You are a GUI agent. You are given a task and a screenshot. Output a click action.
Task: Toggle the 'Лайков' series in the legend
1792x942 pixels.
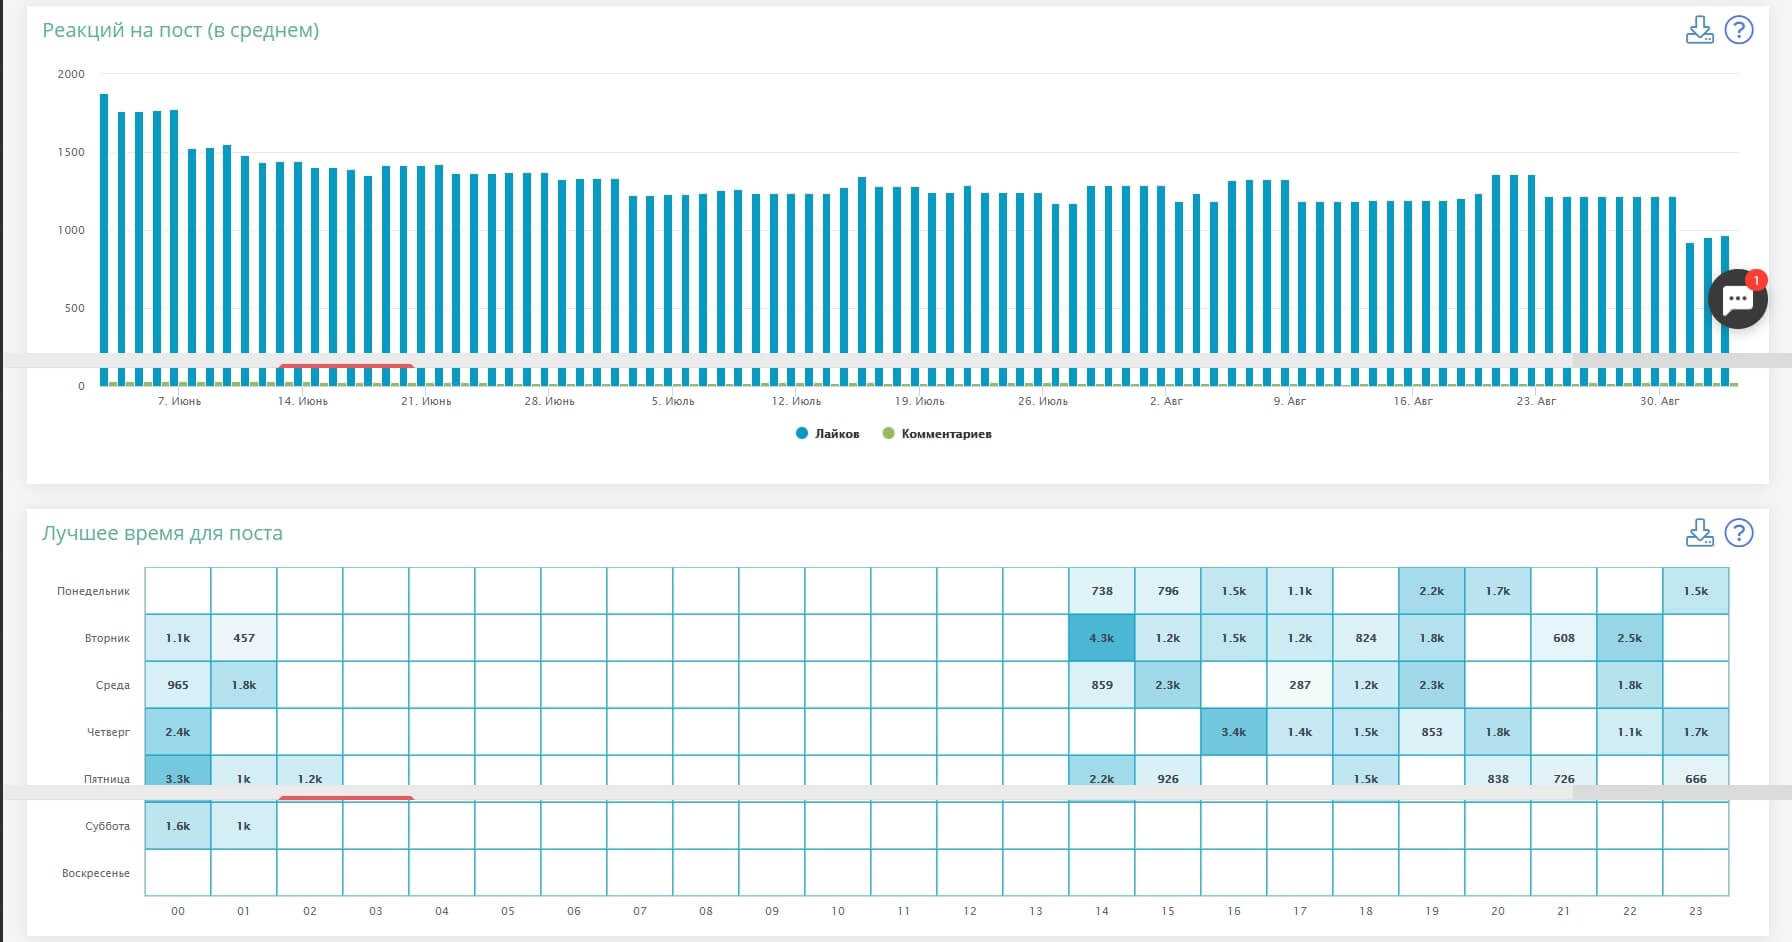click(x=837, y=434)
